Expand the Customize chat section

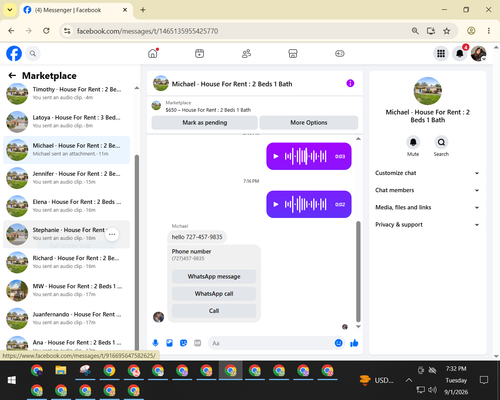[x=428, y=173]
